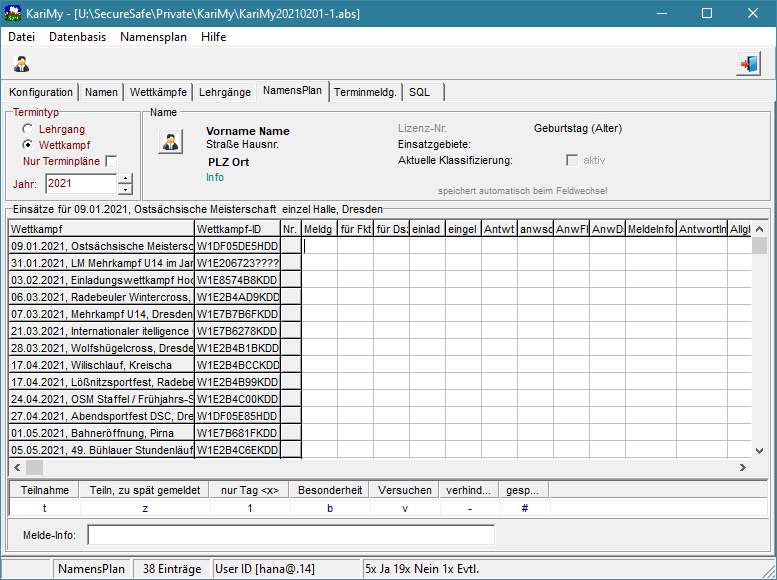Open the Hilfe menu
Viewport: 777px width, 580px height.
(214, 37)
